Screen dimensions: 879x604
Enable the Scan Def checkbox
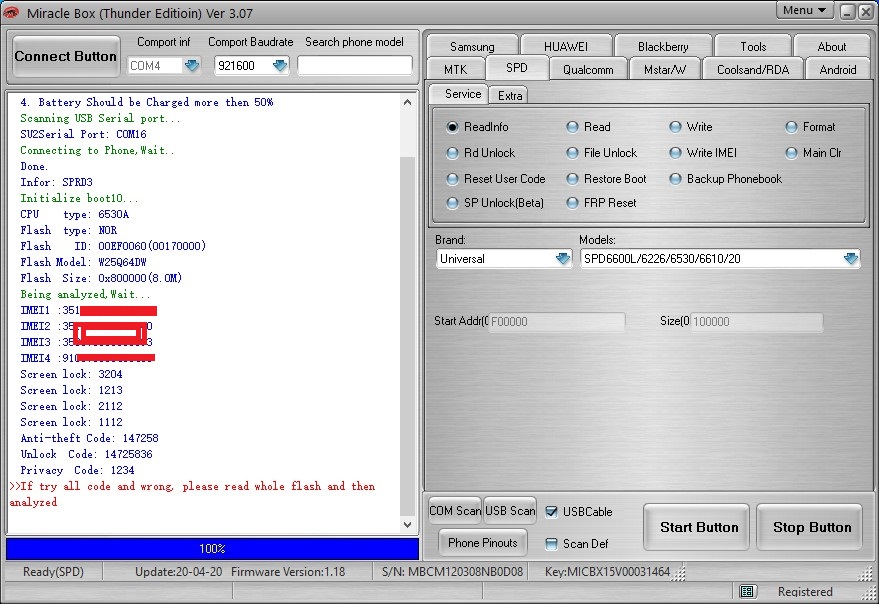point(551,543)
